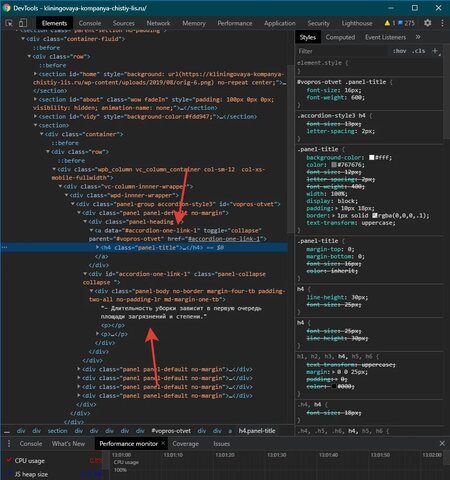Toggle the .cls class editor button
This screenshot has width=450, height=480.
tap(418, 51)
